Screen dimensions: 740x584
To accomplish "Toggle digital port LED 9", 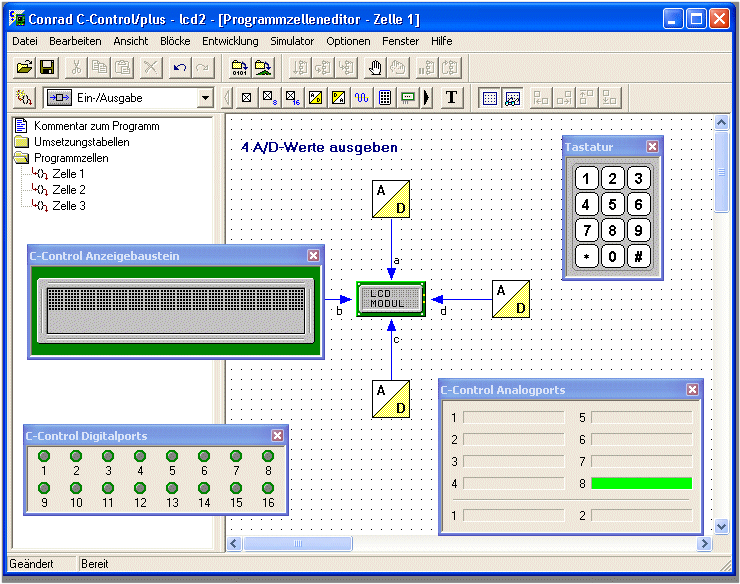I will (44, 488).
